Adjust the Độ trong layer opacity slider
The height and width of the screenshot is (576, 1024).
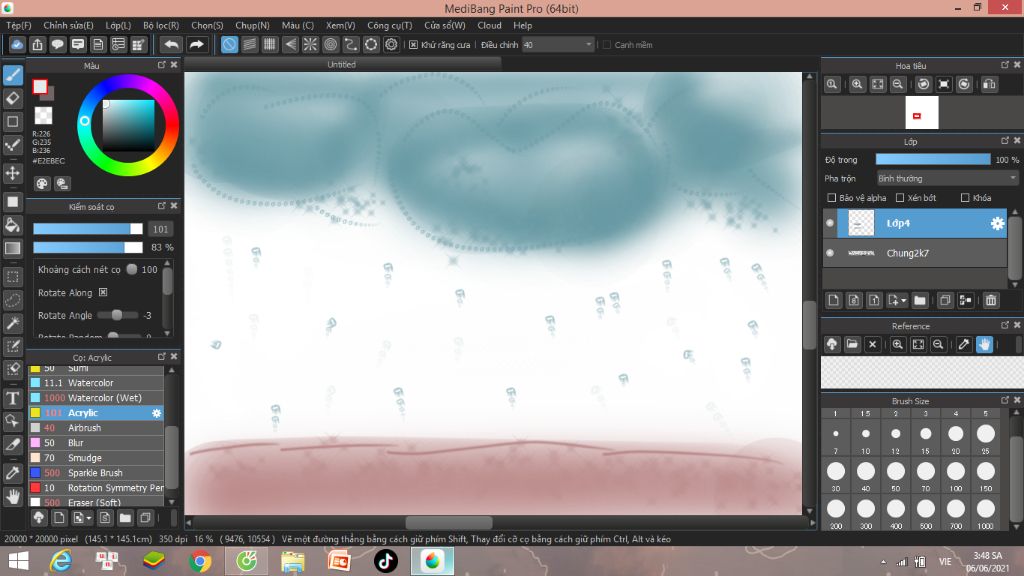pyautogui.click(x=933, y=159)
